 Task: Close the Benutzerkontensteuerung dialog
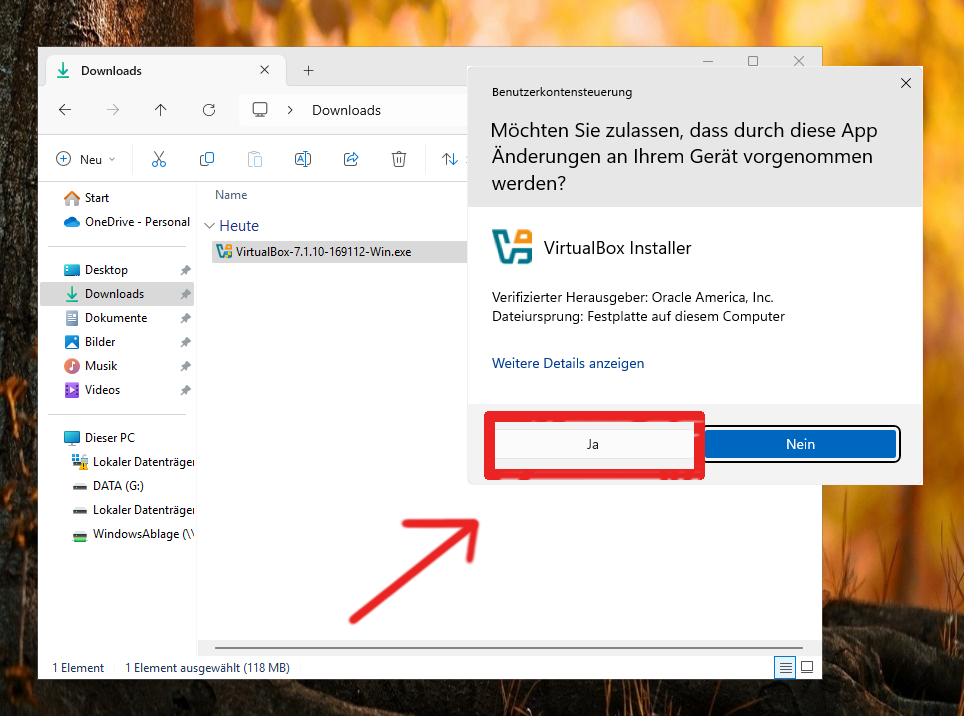pyautogui.click(x=906, y=83)
